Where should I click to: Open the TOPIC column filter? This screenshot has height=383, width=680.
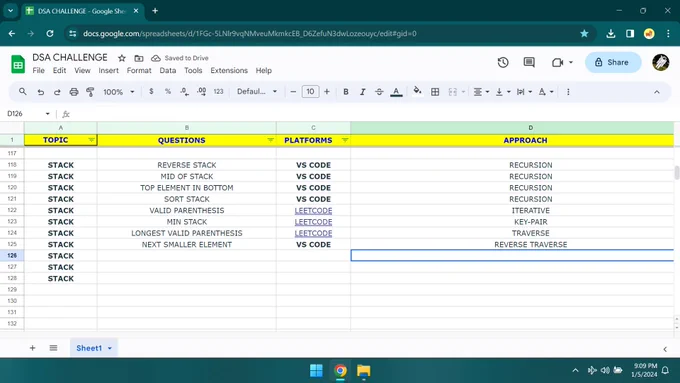click(x=91, y=140)
